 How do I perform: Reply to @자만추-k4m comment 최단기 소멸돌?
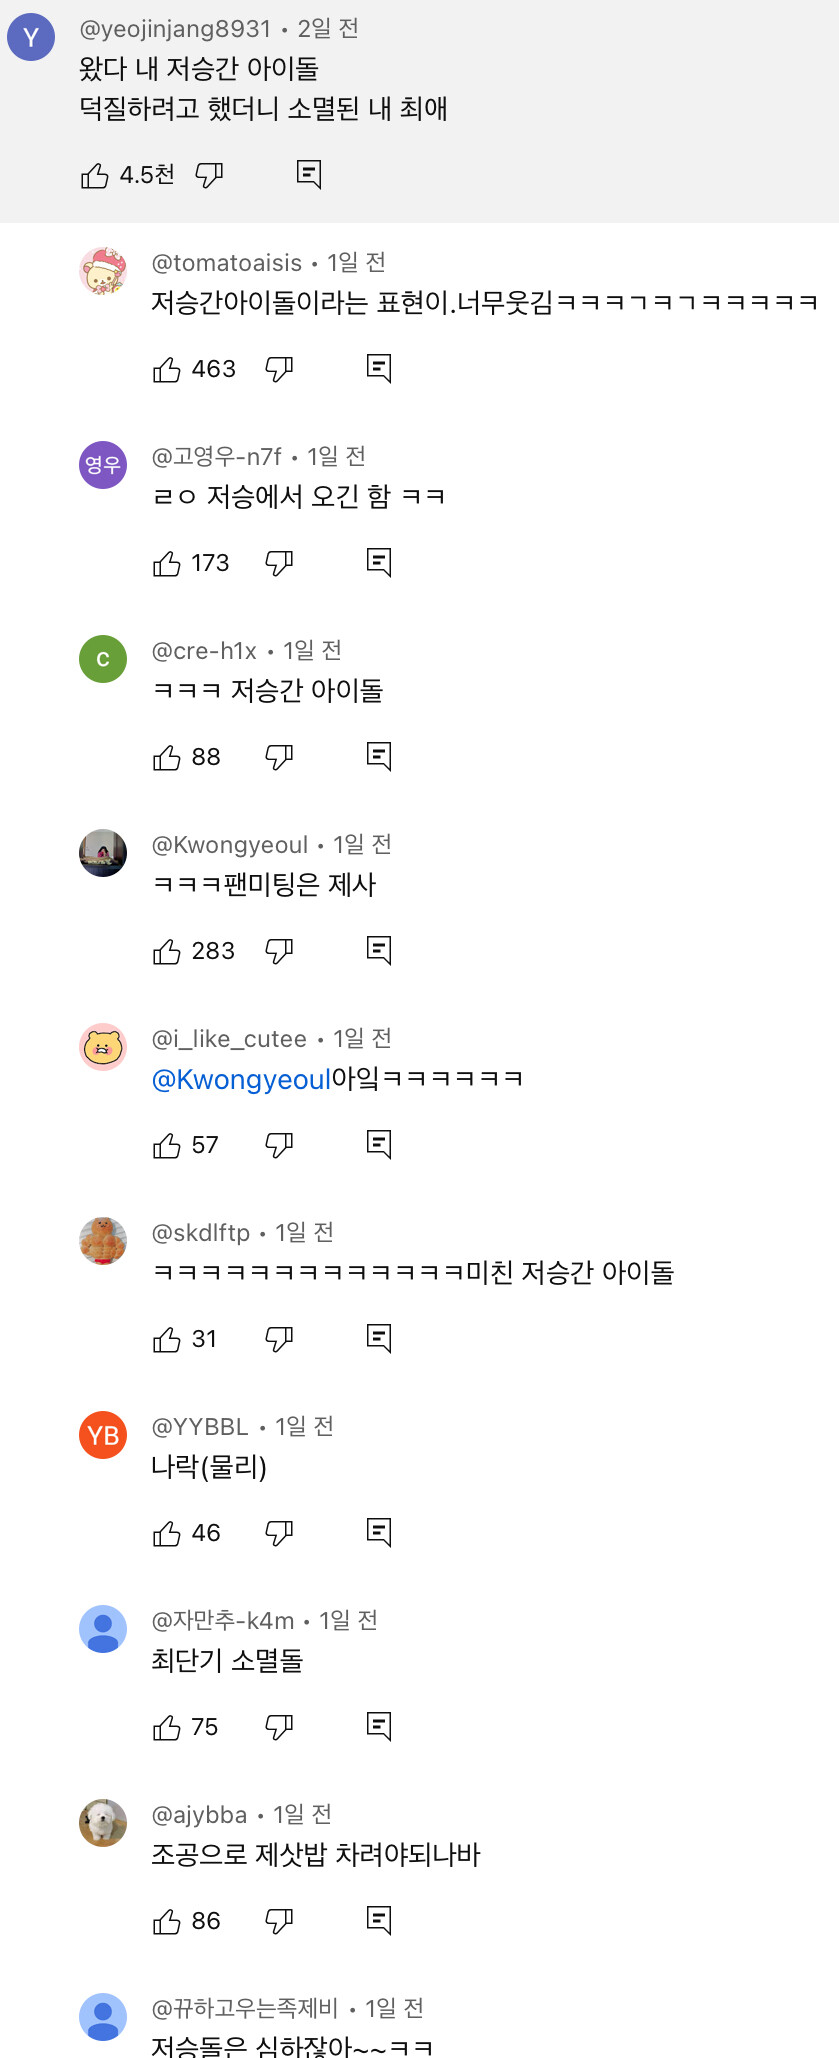tap(379, 1727)
